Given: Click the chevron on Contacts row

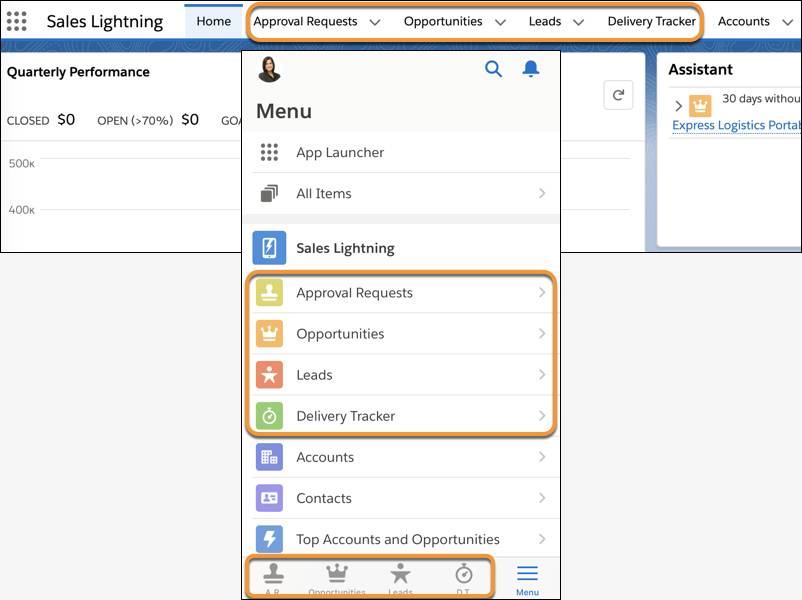Looking at the screenshot, I should pos(542,498).
